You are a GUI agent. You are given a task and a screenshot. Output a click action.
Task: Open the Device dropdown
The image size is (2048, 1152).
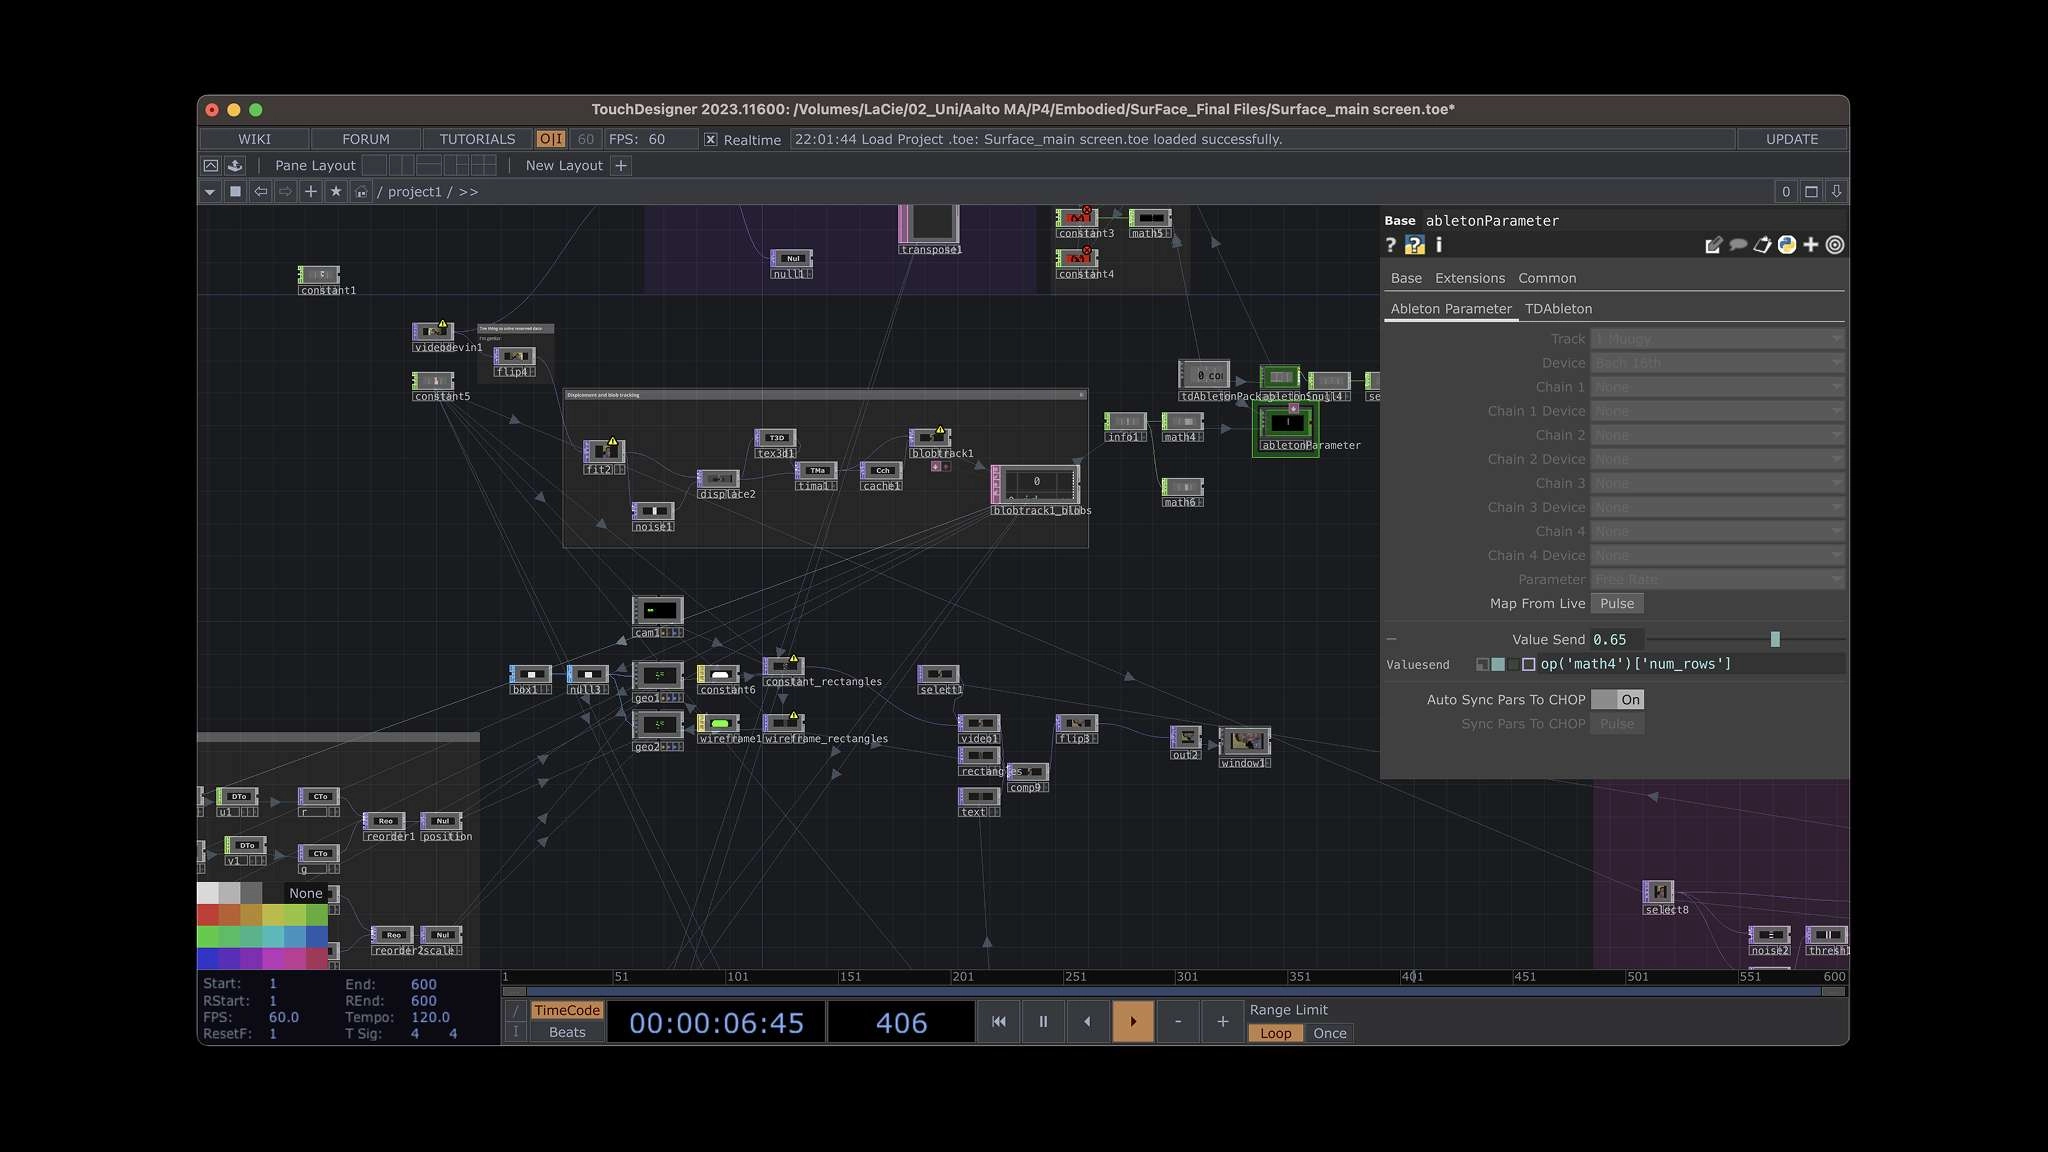(x=1717, y=363)
